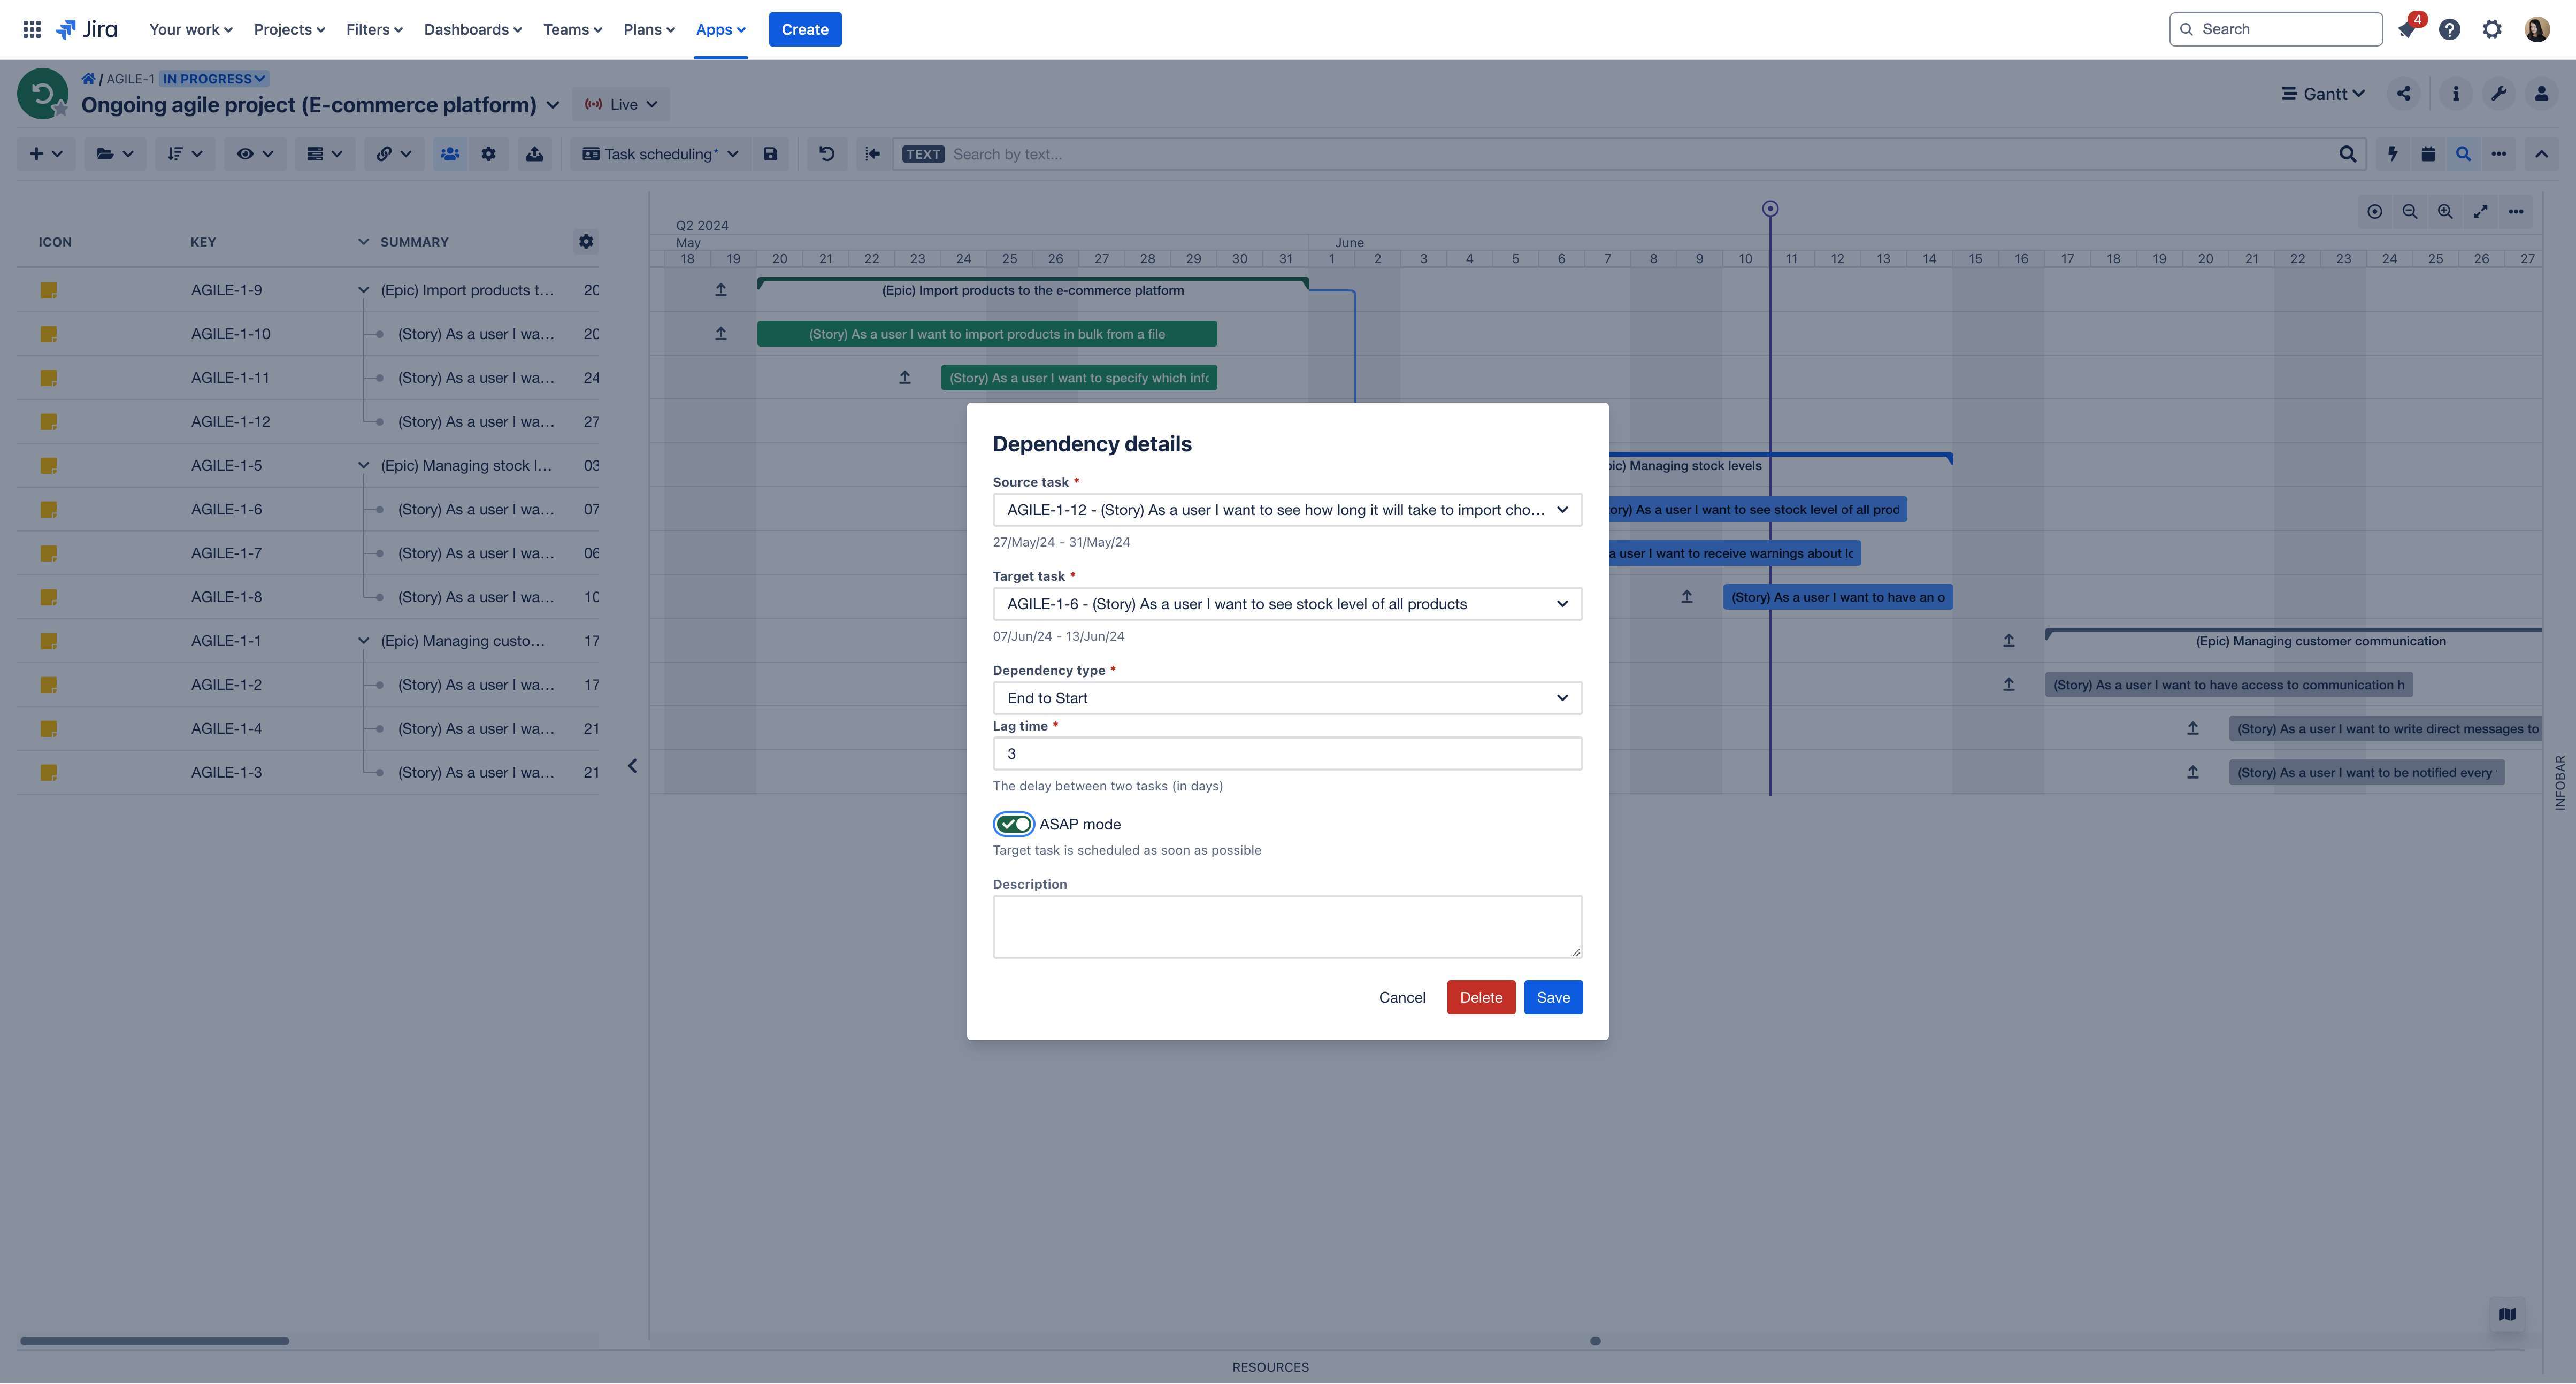Open the Dependency type dropdown
2576x1384 pixels.
1287,698
